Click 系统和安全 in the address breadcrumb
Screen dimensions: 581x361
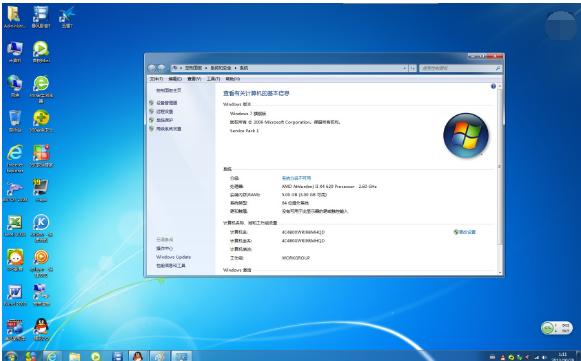click(x=221, y=68)
